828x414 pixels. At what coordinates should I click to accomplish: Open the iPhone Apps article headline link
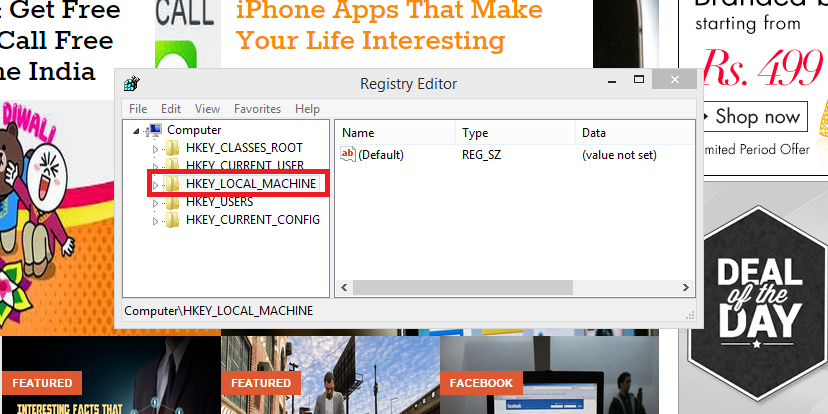[x=389, y=25]
